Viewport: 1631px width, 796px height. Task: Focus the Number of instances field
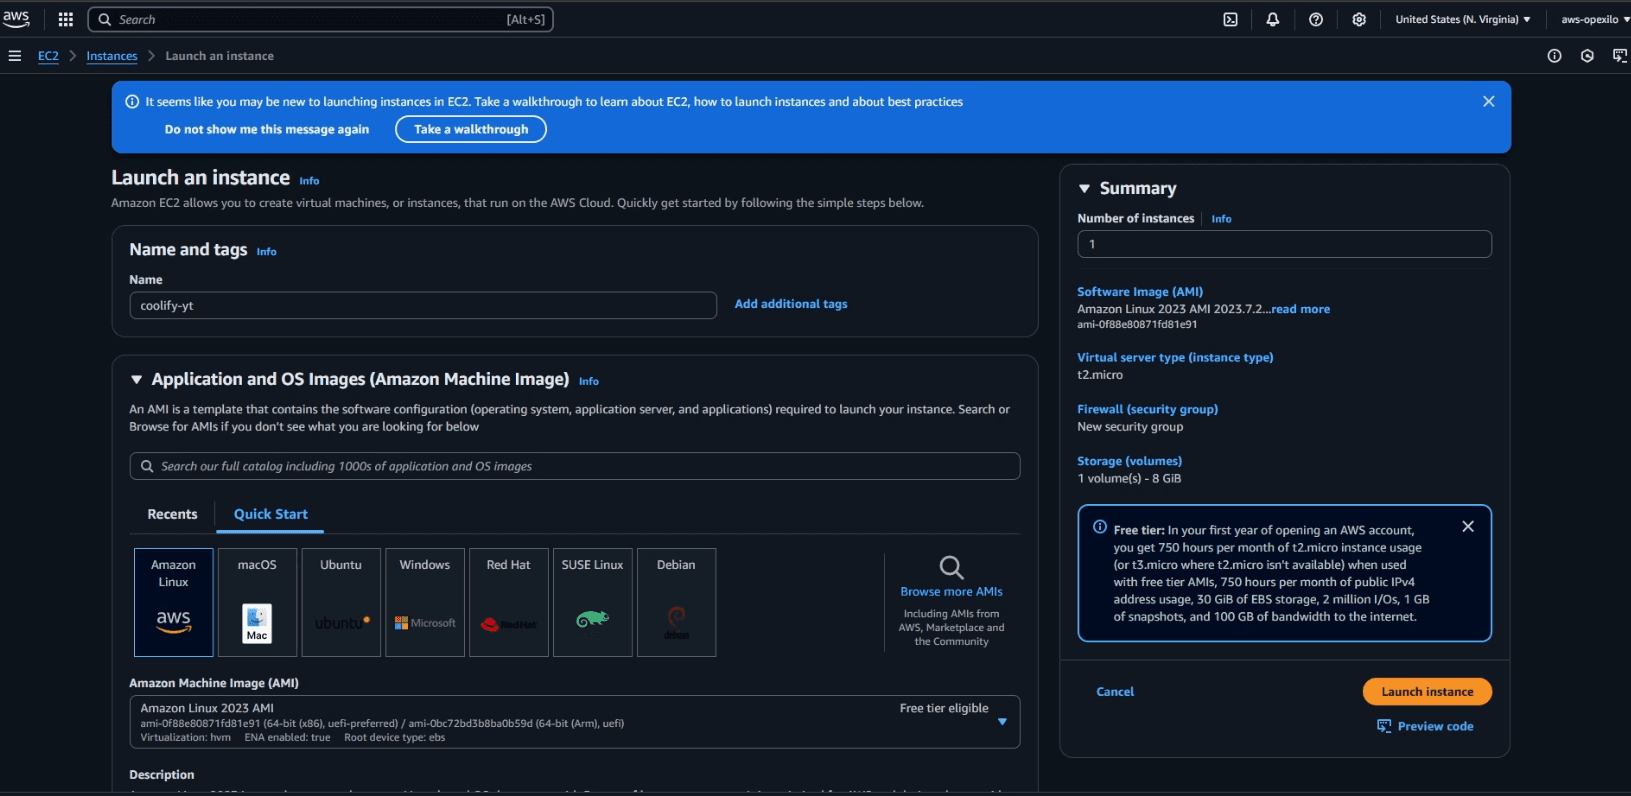click(1284, 244)
